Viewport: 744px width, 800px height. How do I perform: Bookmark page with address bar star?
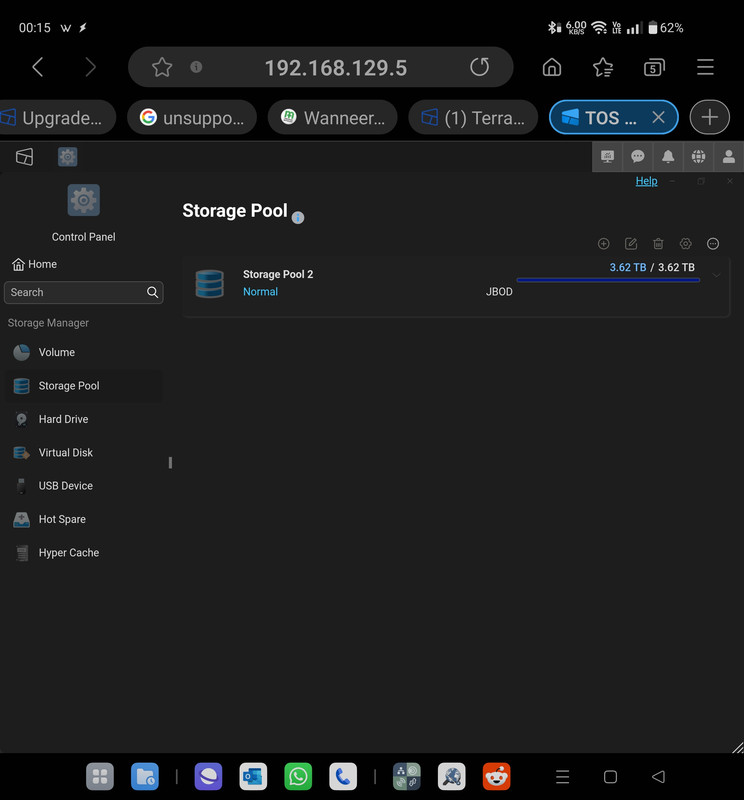pyautogui.click(x=162, y=67)
